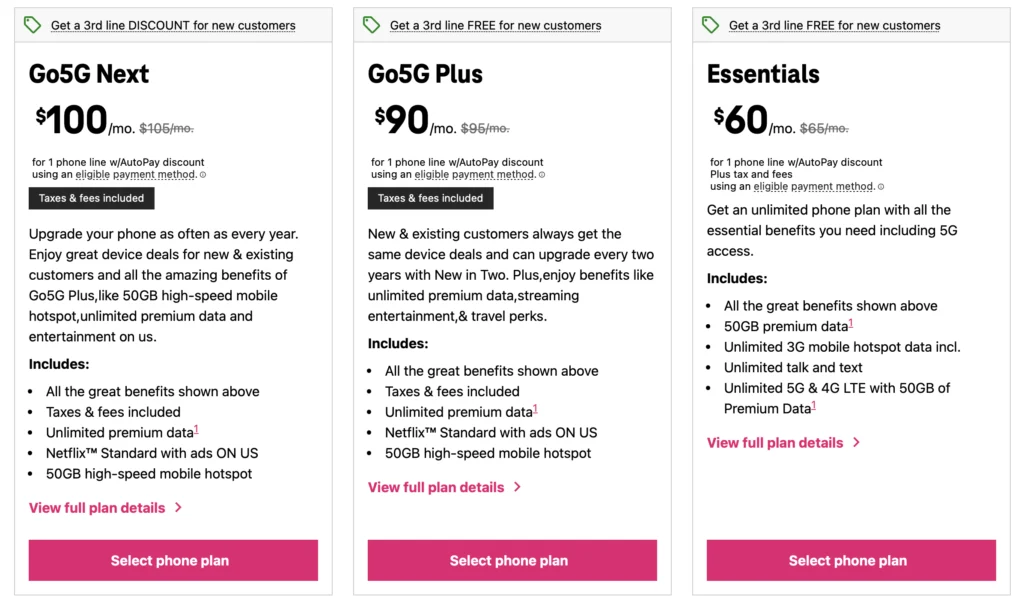Expand the Go5G Plus full plan details chevron
The width and height of the screenshot is (1024, 604).
[517, 487]
